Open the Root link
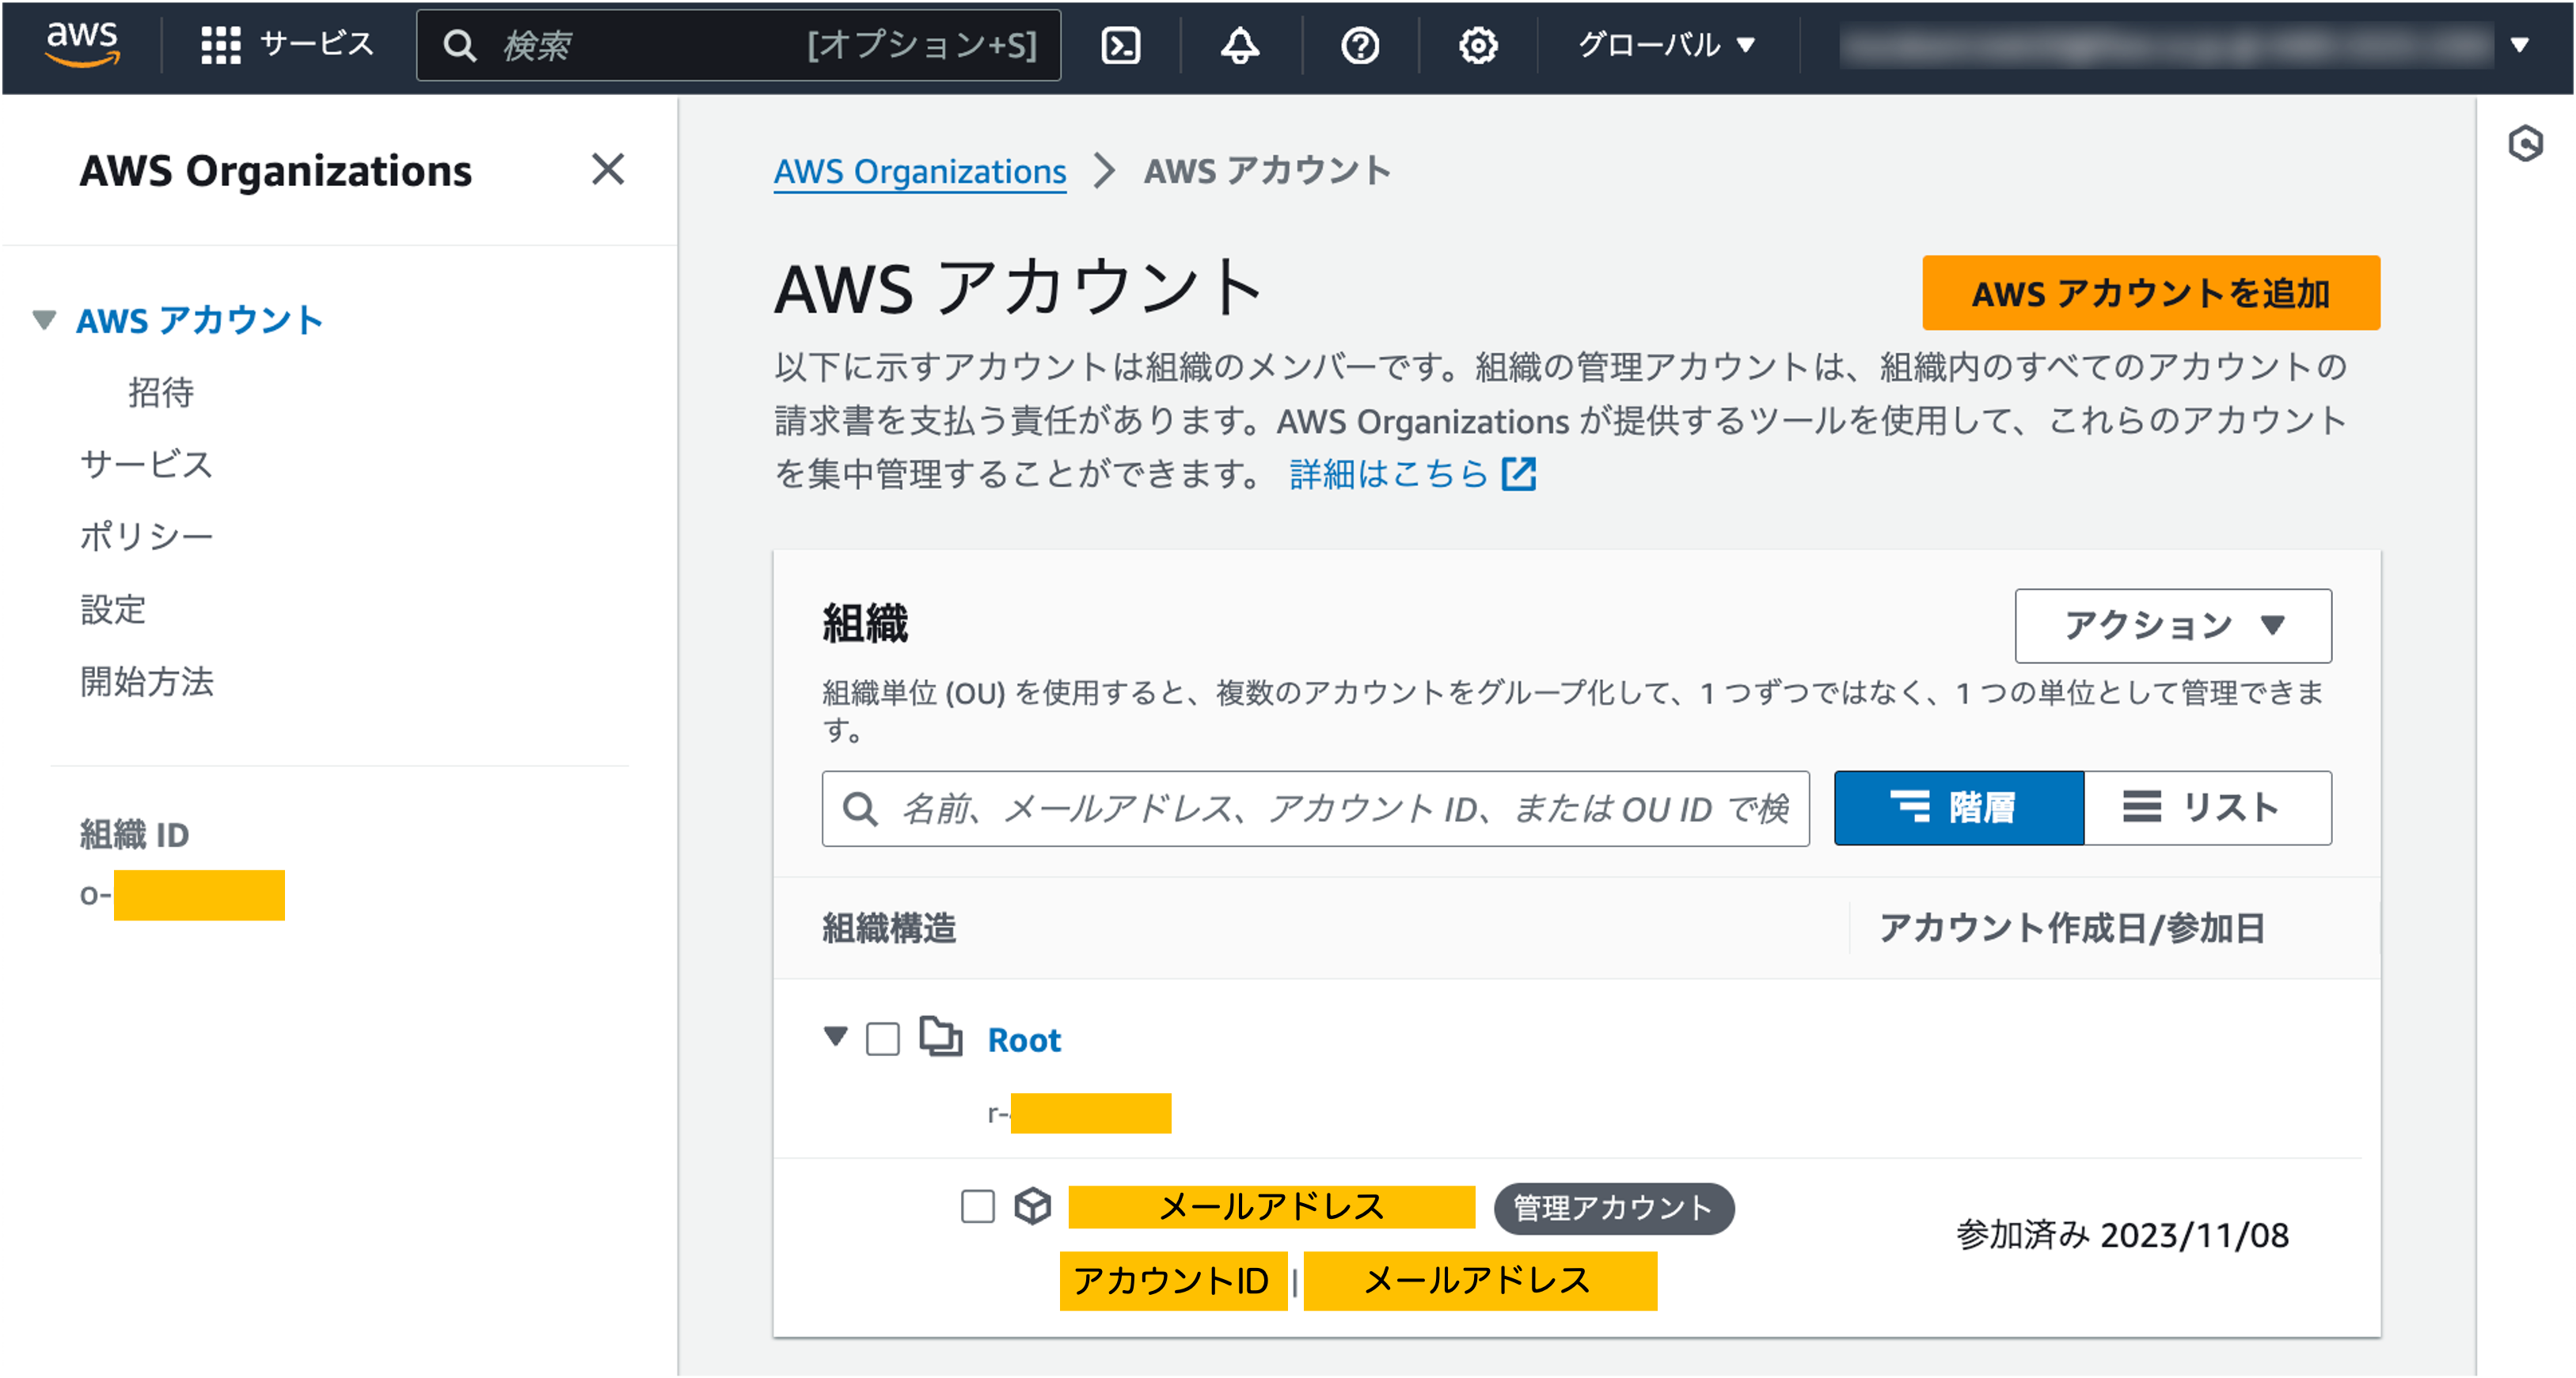The image size is (2576, 1378). [x=1024, y=1040]
